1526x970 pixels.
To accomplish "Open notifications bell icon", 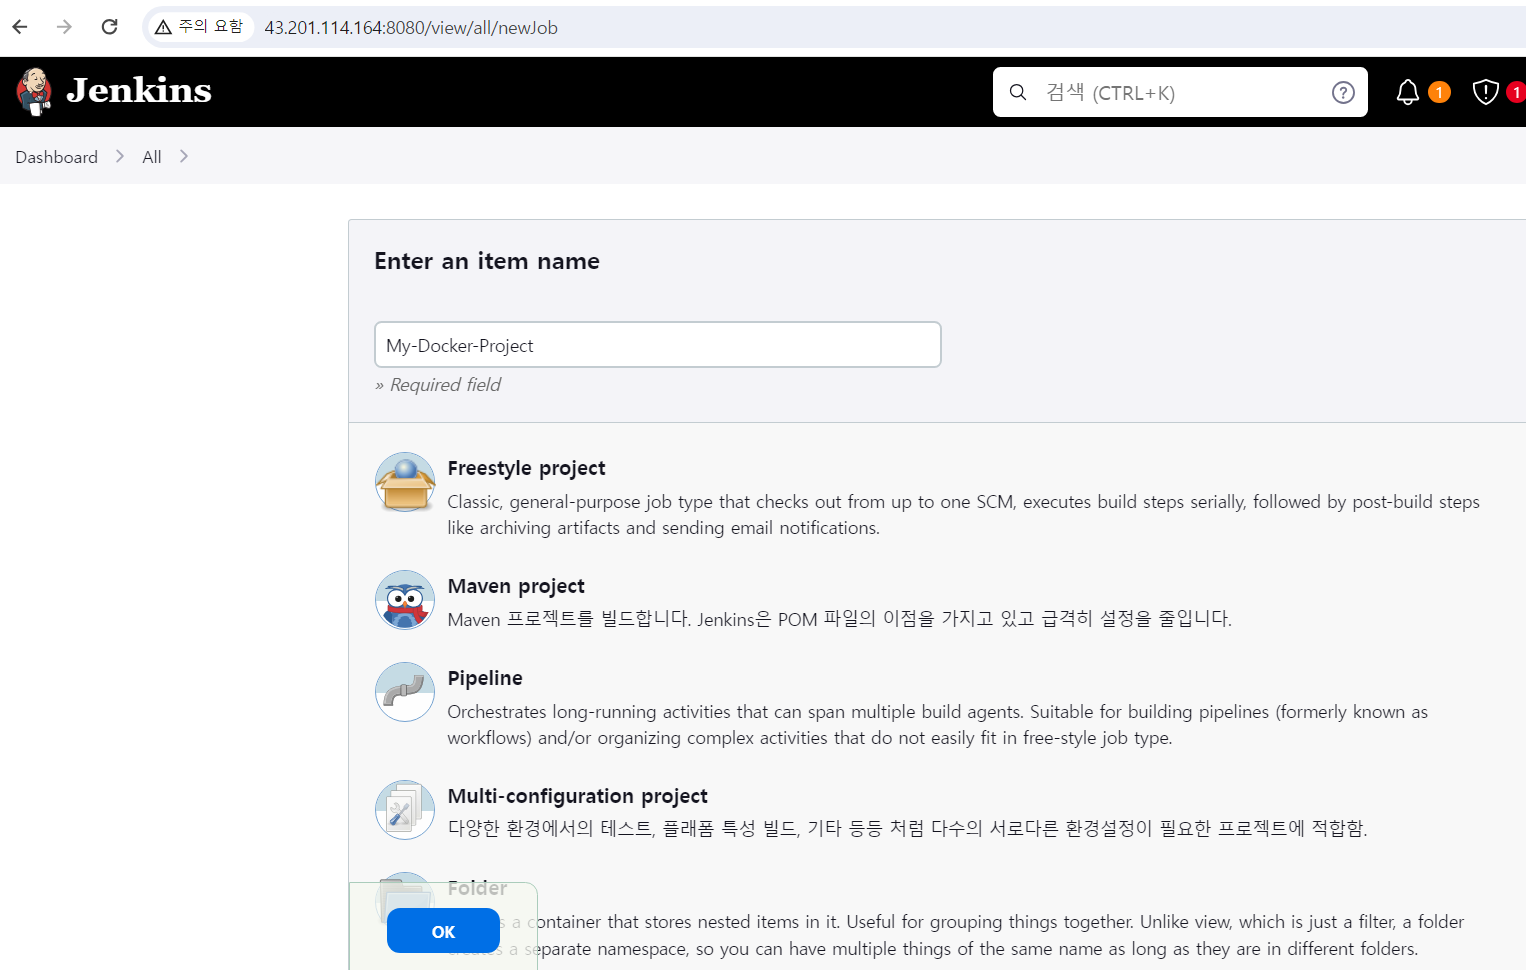I will 1407,92.
